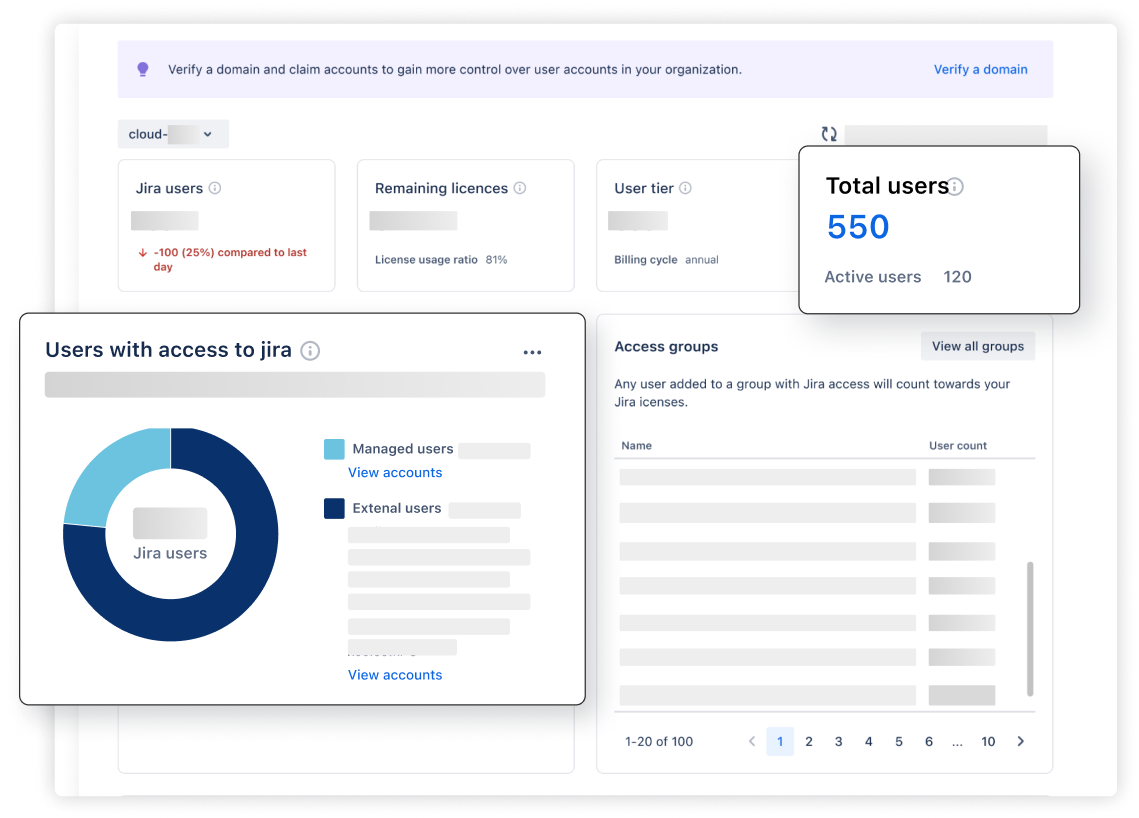
Task: Open the three-dot more options menu
Action: (532, 352)
